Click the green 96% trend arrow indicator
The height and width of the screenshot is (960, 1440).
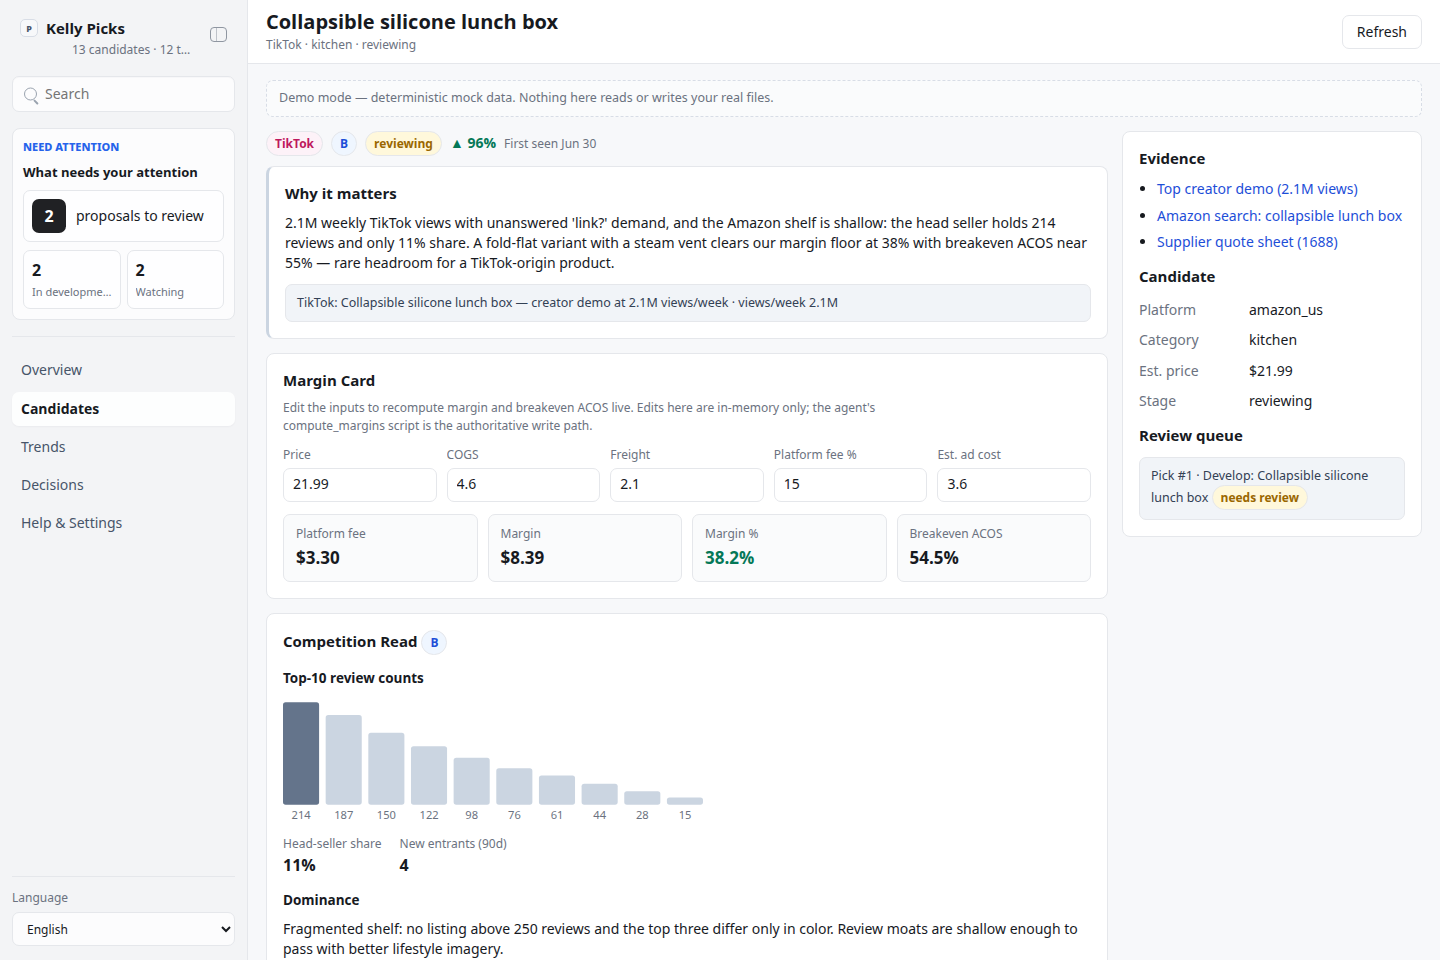click(x=457, y=144)
